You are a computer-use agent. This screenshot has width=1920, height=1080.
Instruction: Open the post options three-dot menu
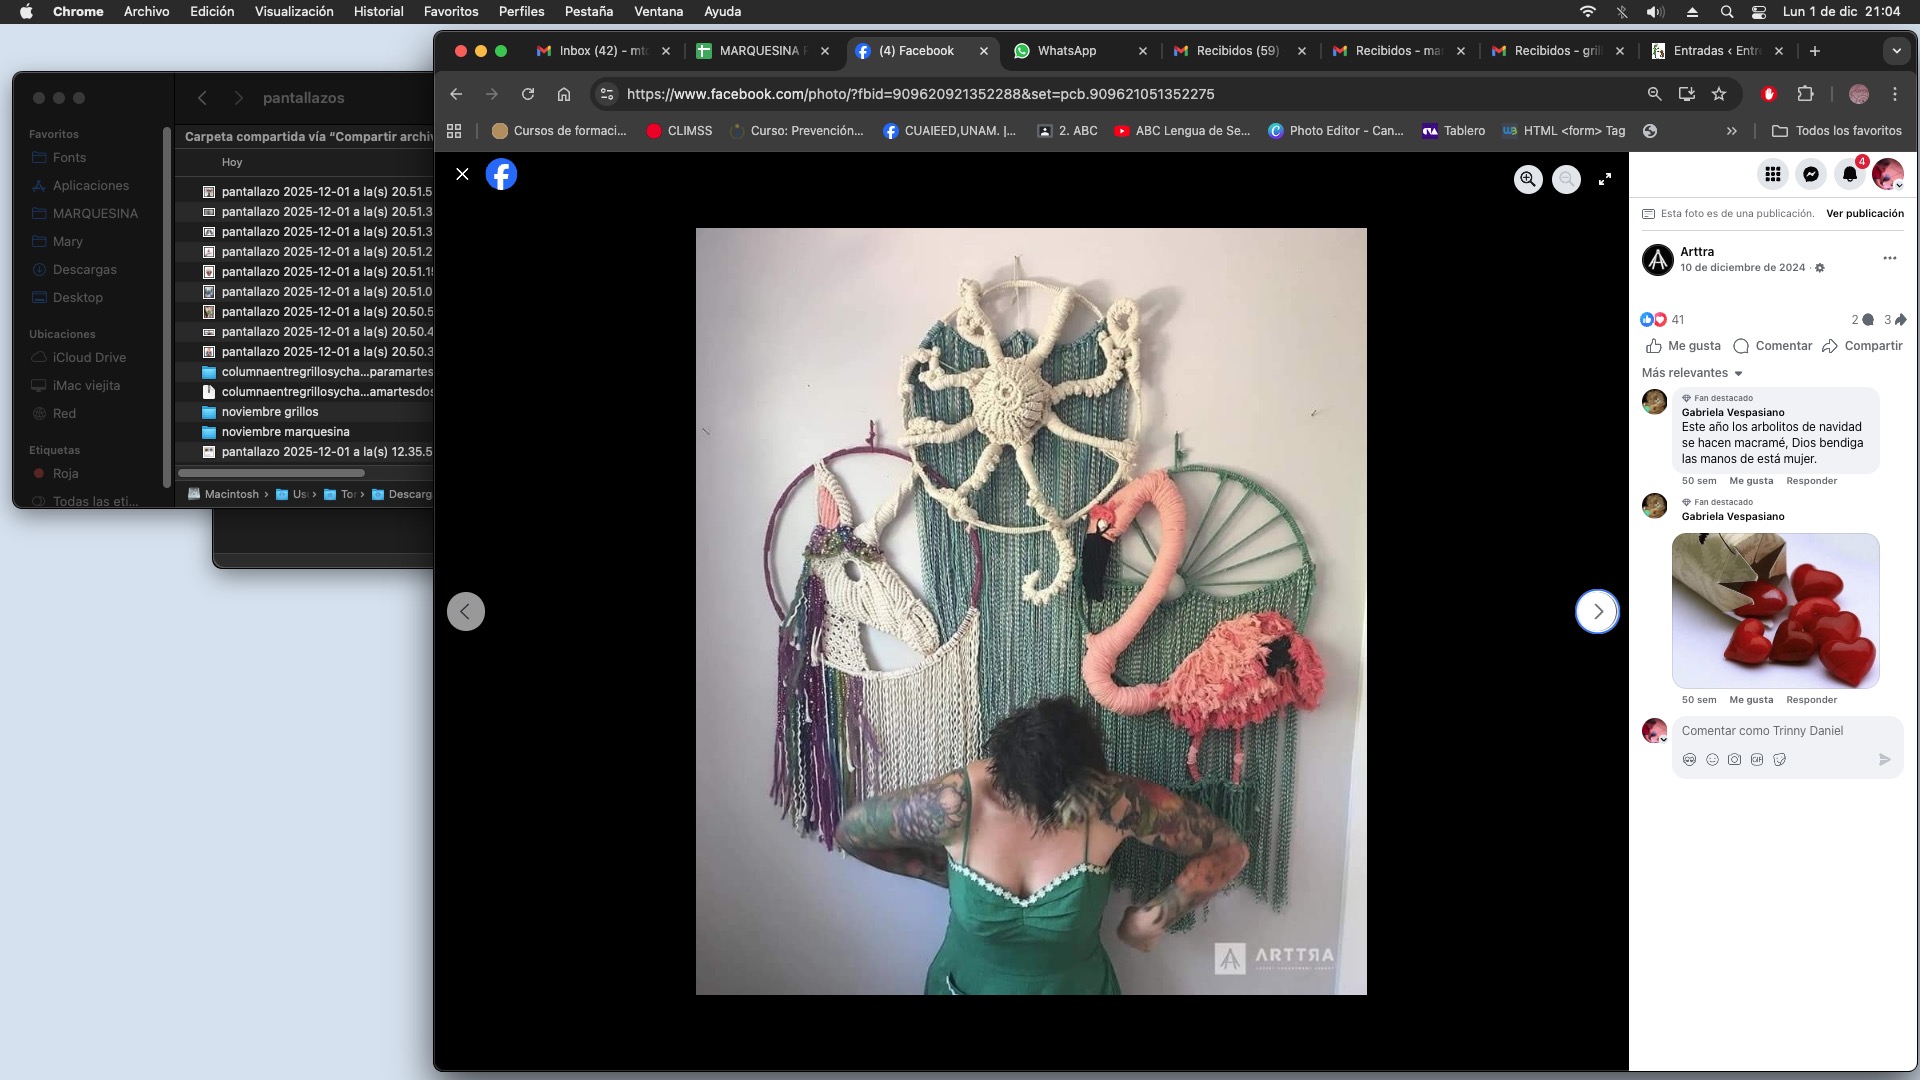[1889, 258]
